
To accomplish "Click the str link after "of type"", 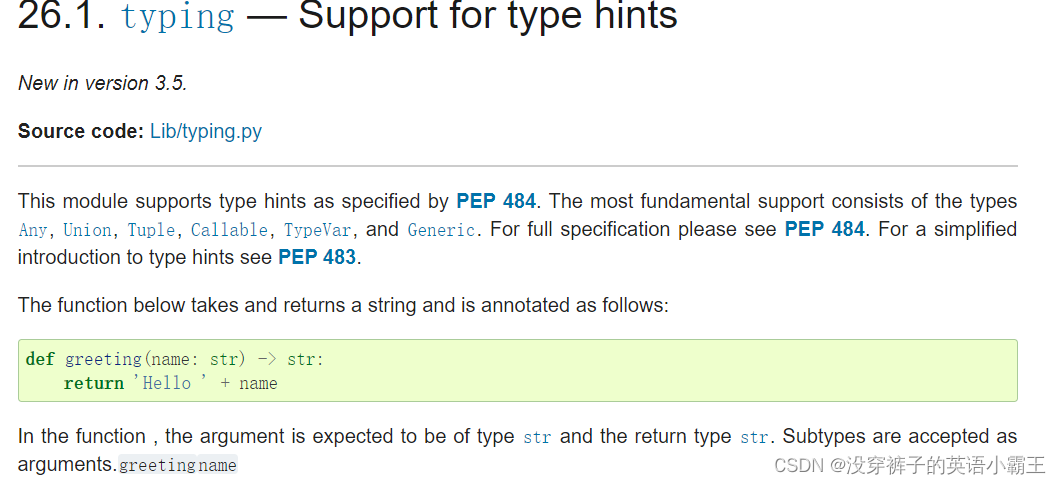I will tap(537, 437).
